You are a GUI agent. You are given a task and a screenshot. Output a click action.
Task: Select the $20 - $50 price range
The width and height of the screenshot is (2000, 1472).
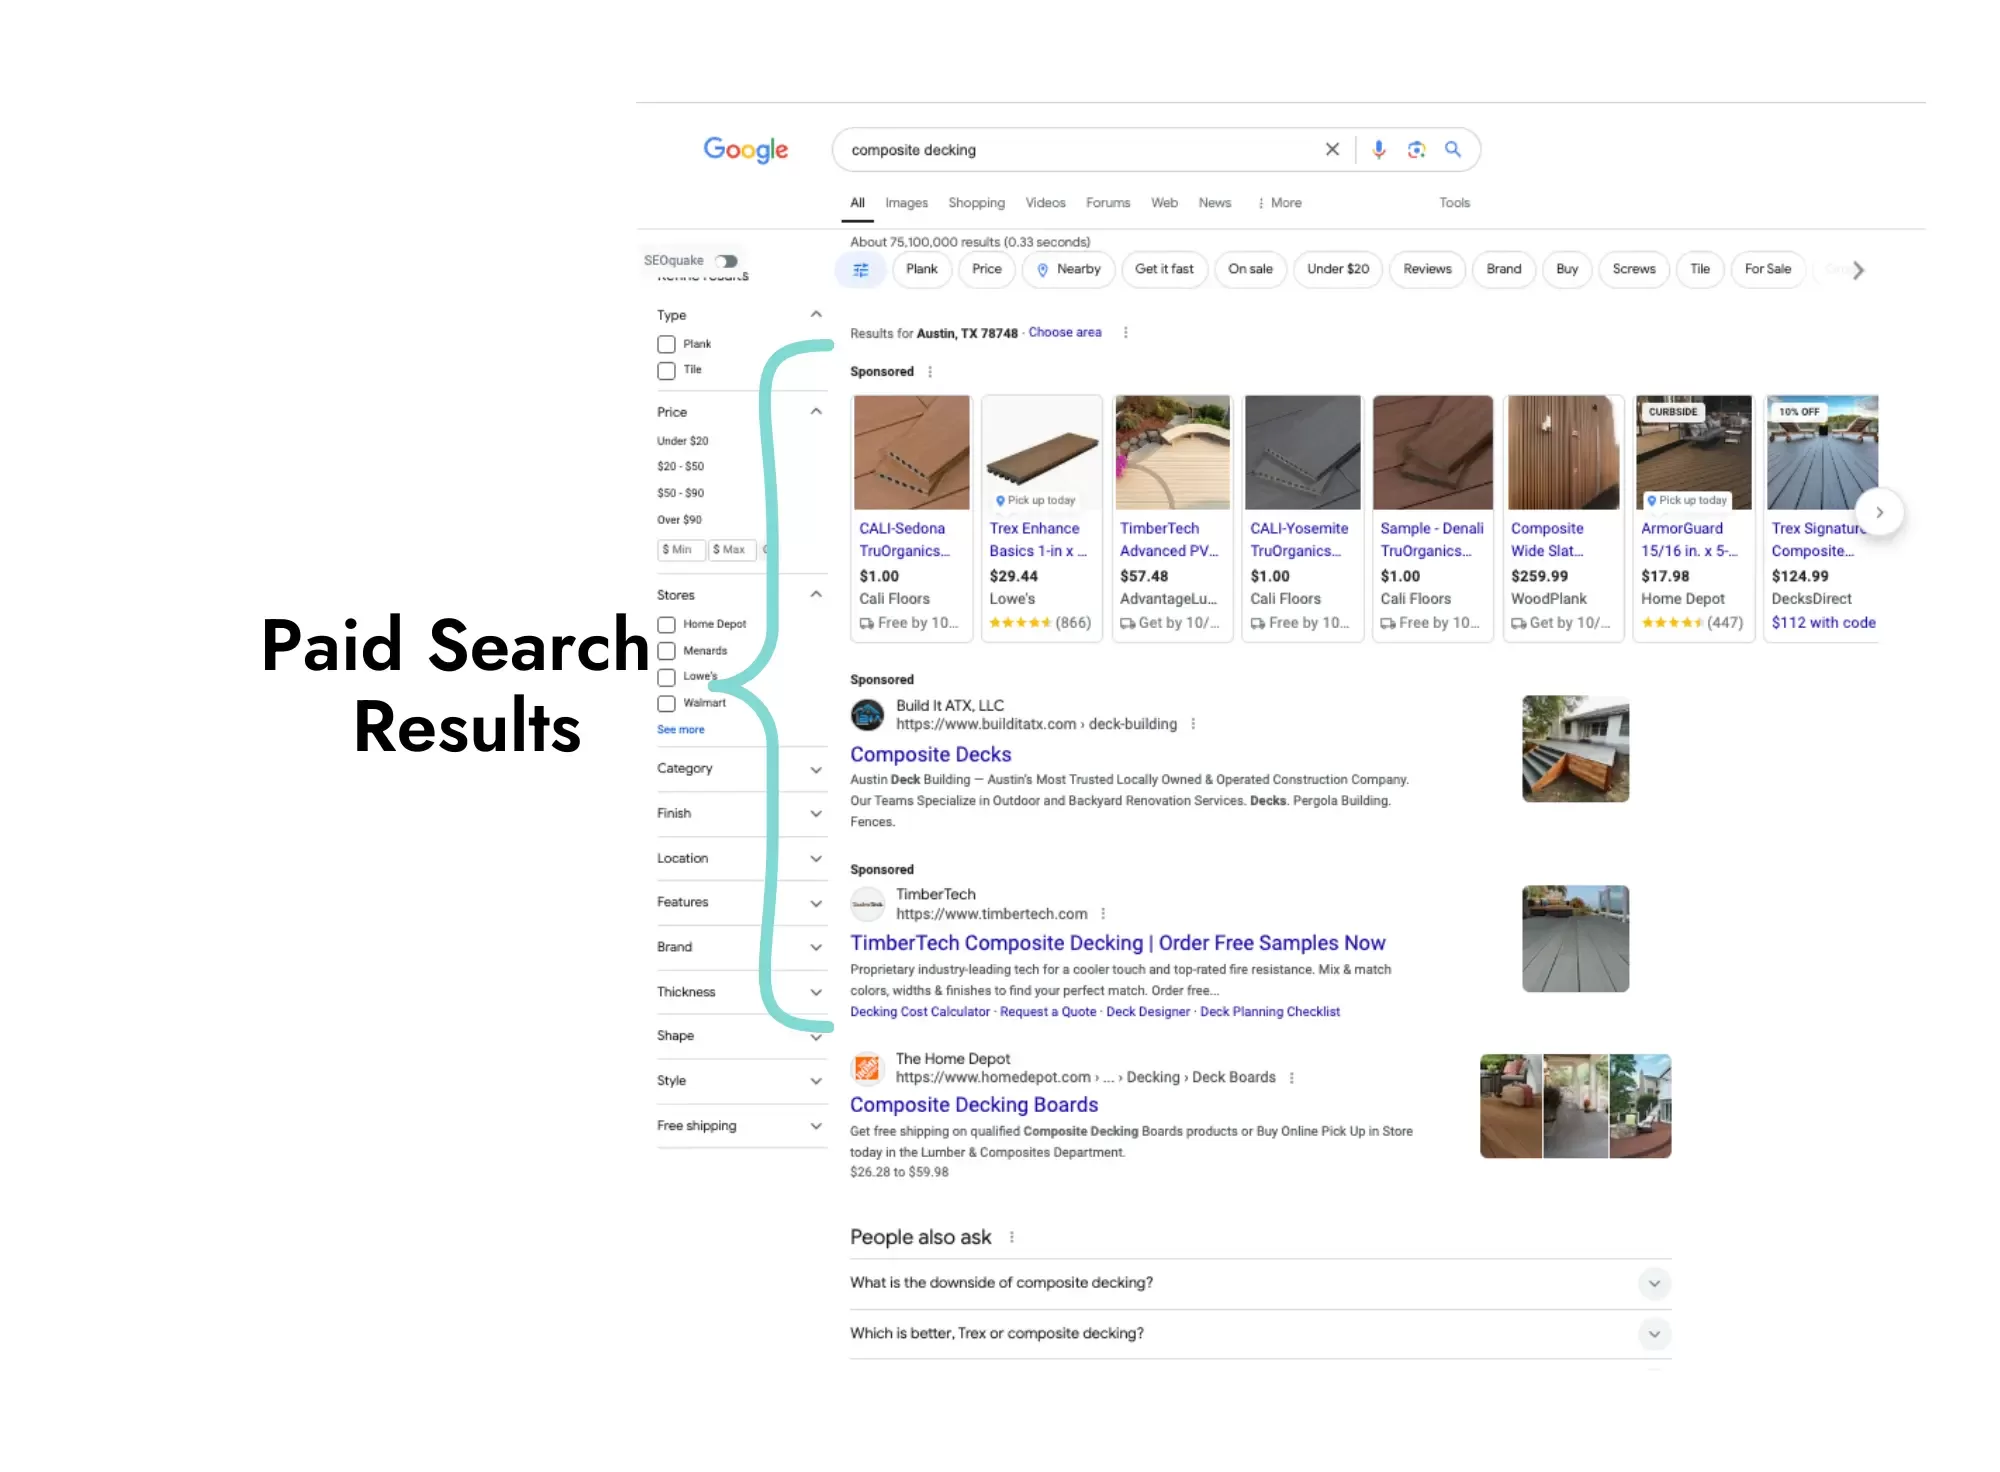tap(680, 467)
